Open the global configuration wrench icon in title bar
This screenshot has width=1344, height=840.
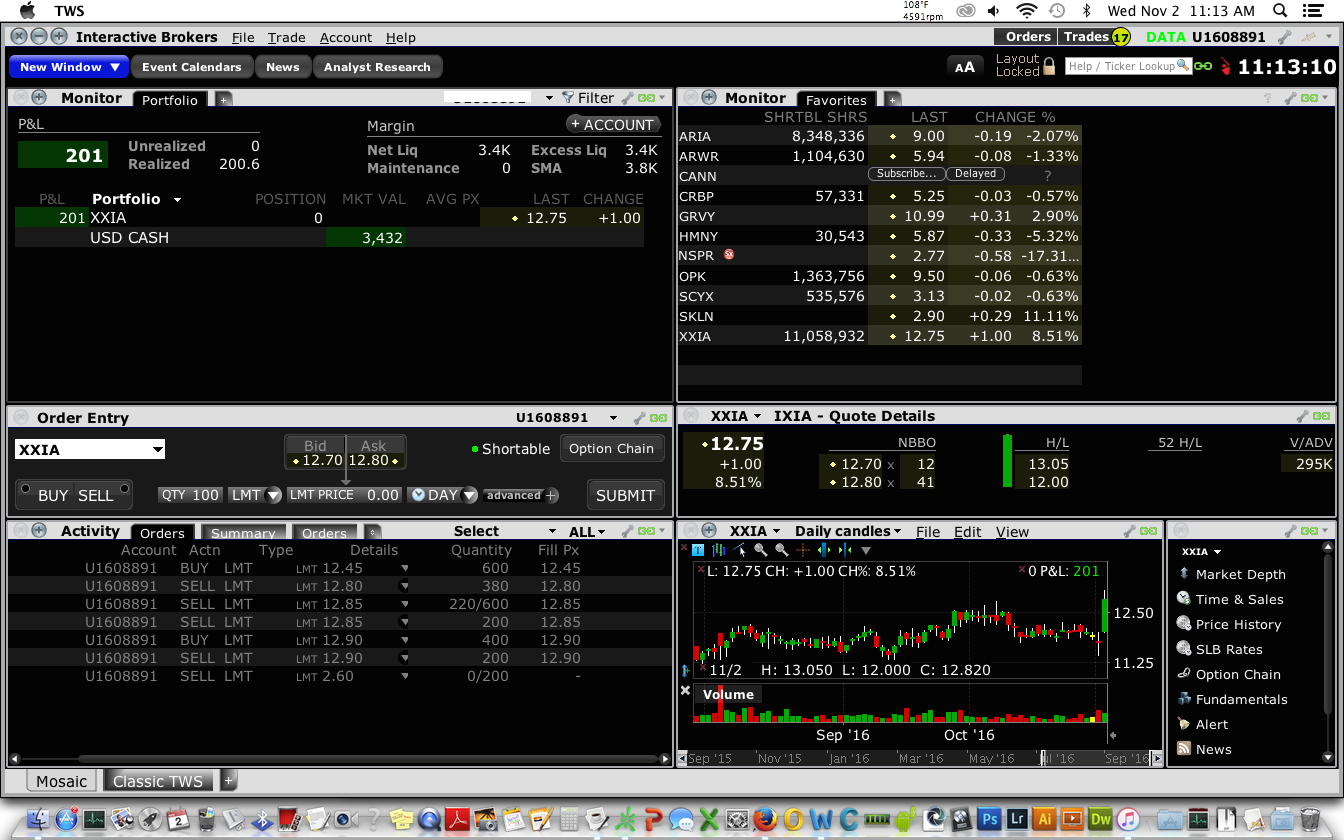tap(1287, 37)
